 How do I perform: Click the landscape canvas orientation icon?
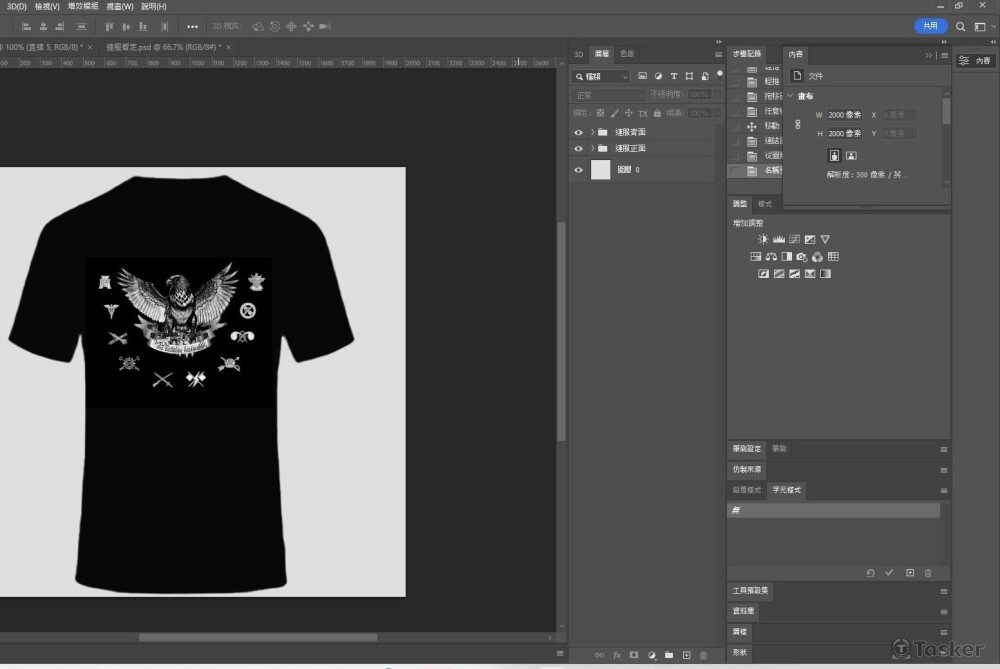851,156
